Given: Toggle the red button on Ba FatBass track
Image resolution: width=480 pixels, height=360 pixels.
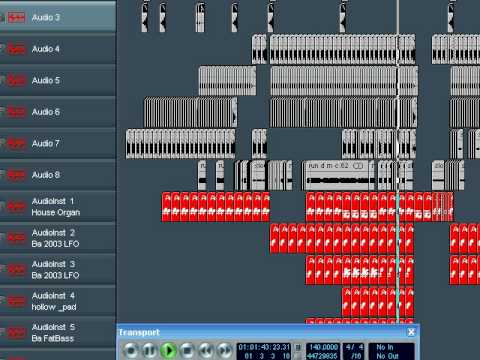Looking at the screenshot, I should [x=16, y=332].
